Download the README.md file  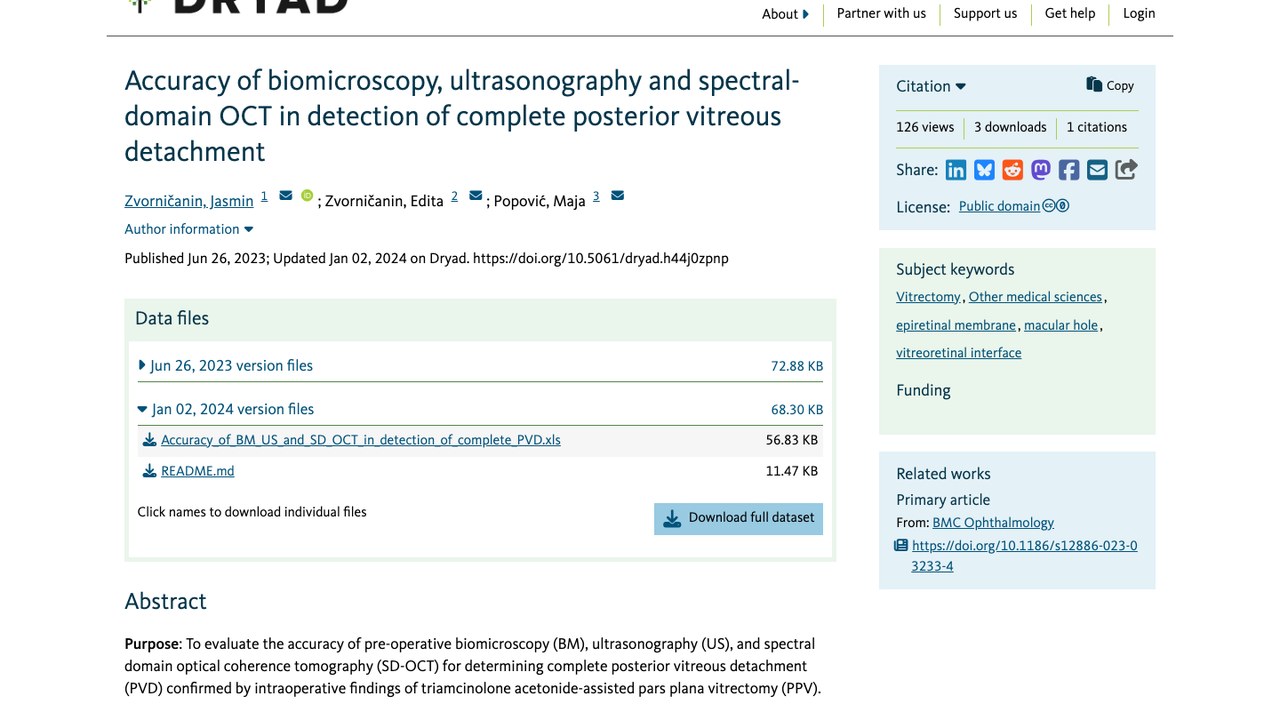tap(197, 471)
